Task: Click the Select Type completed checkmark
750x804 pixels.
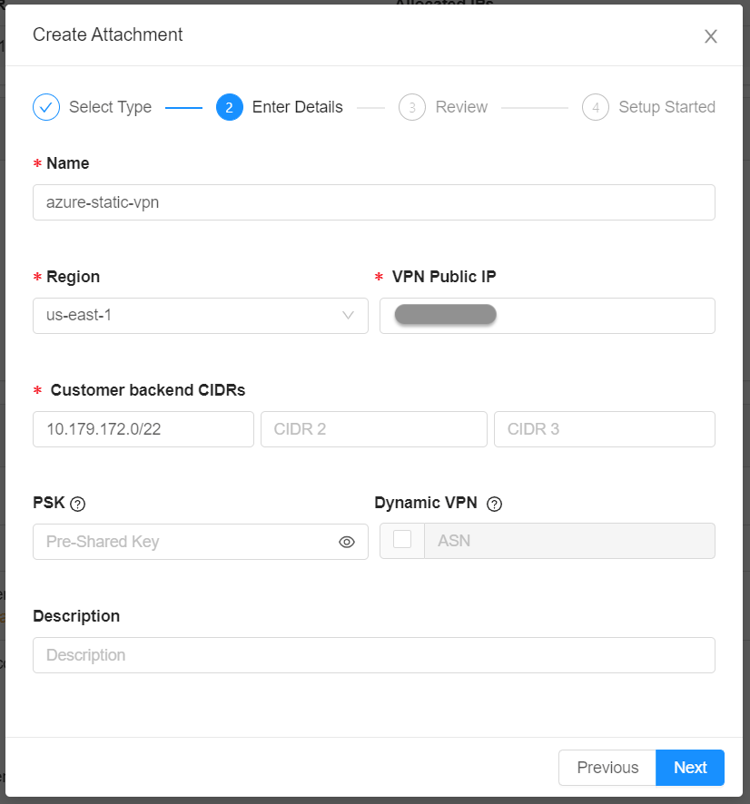Action: [x=45, y=107]
